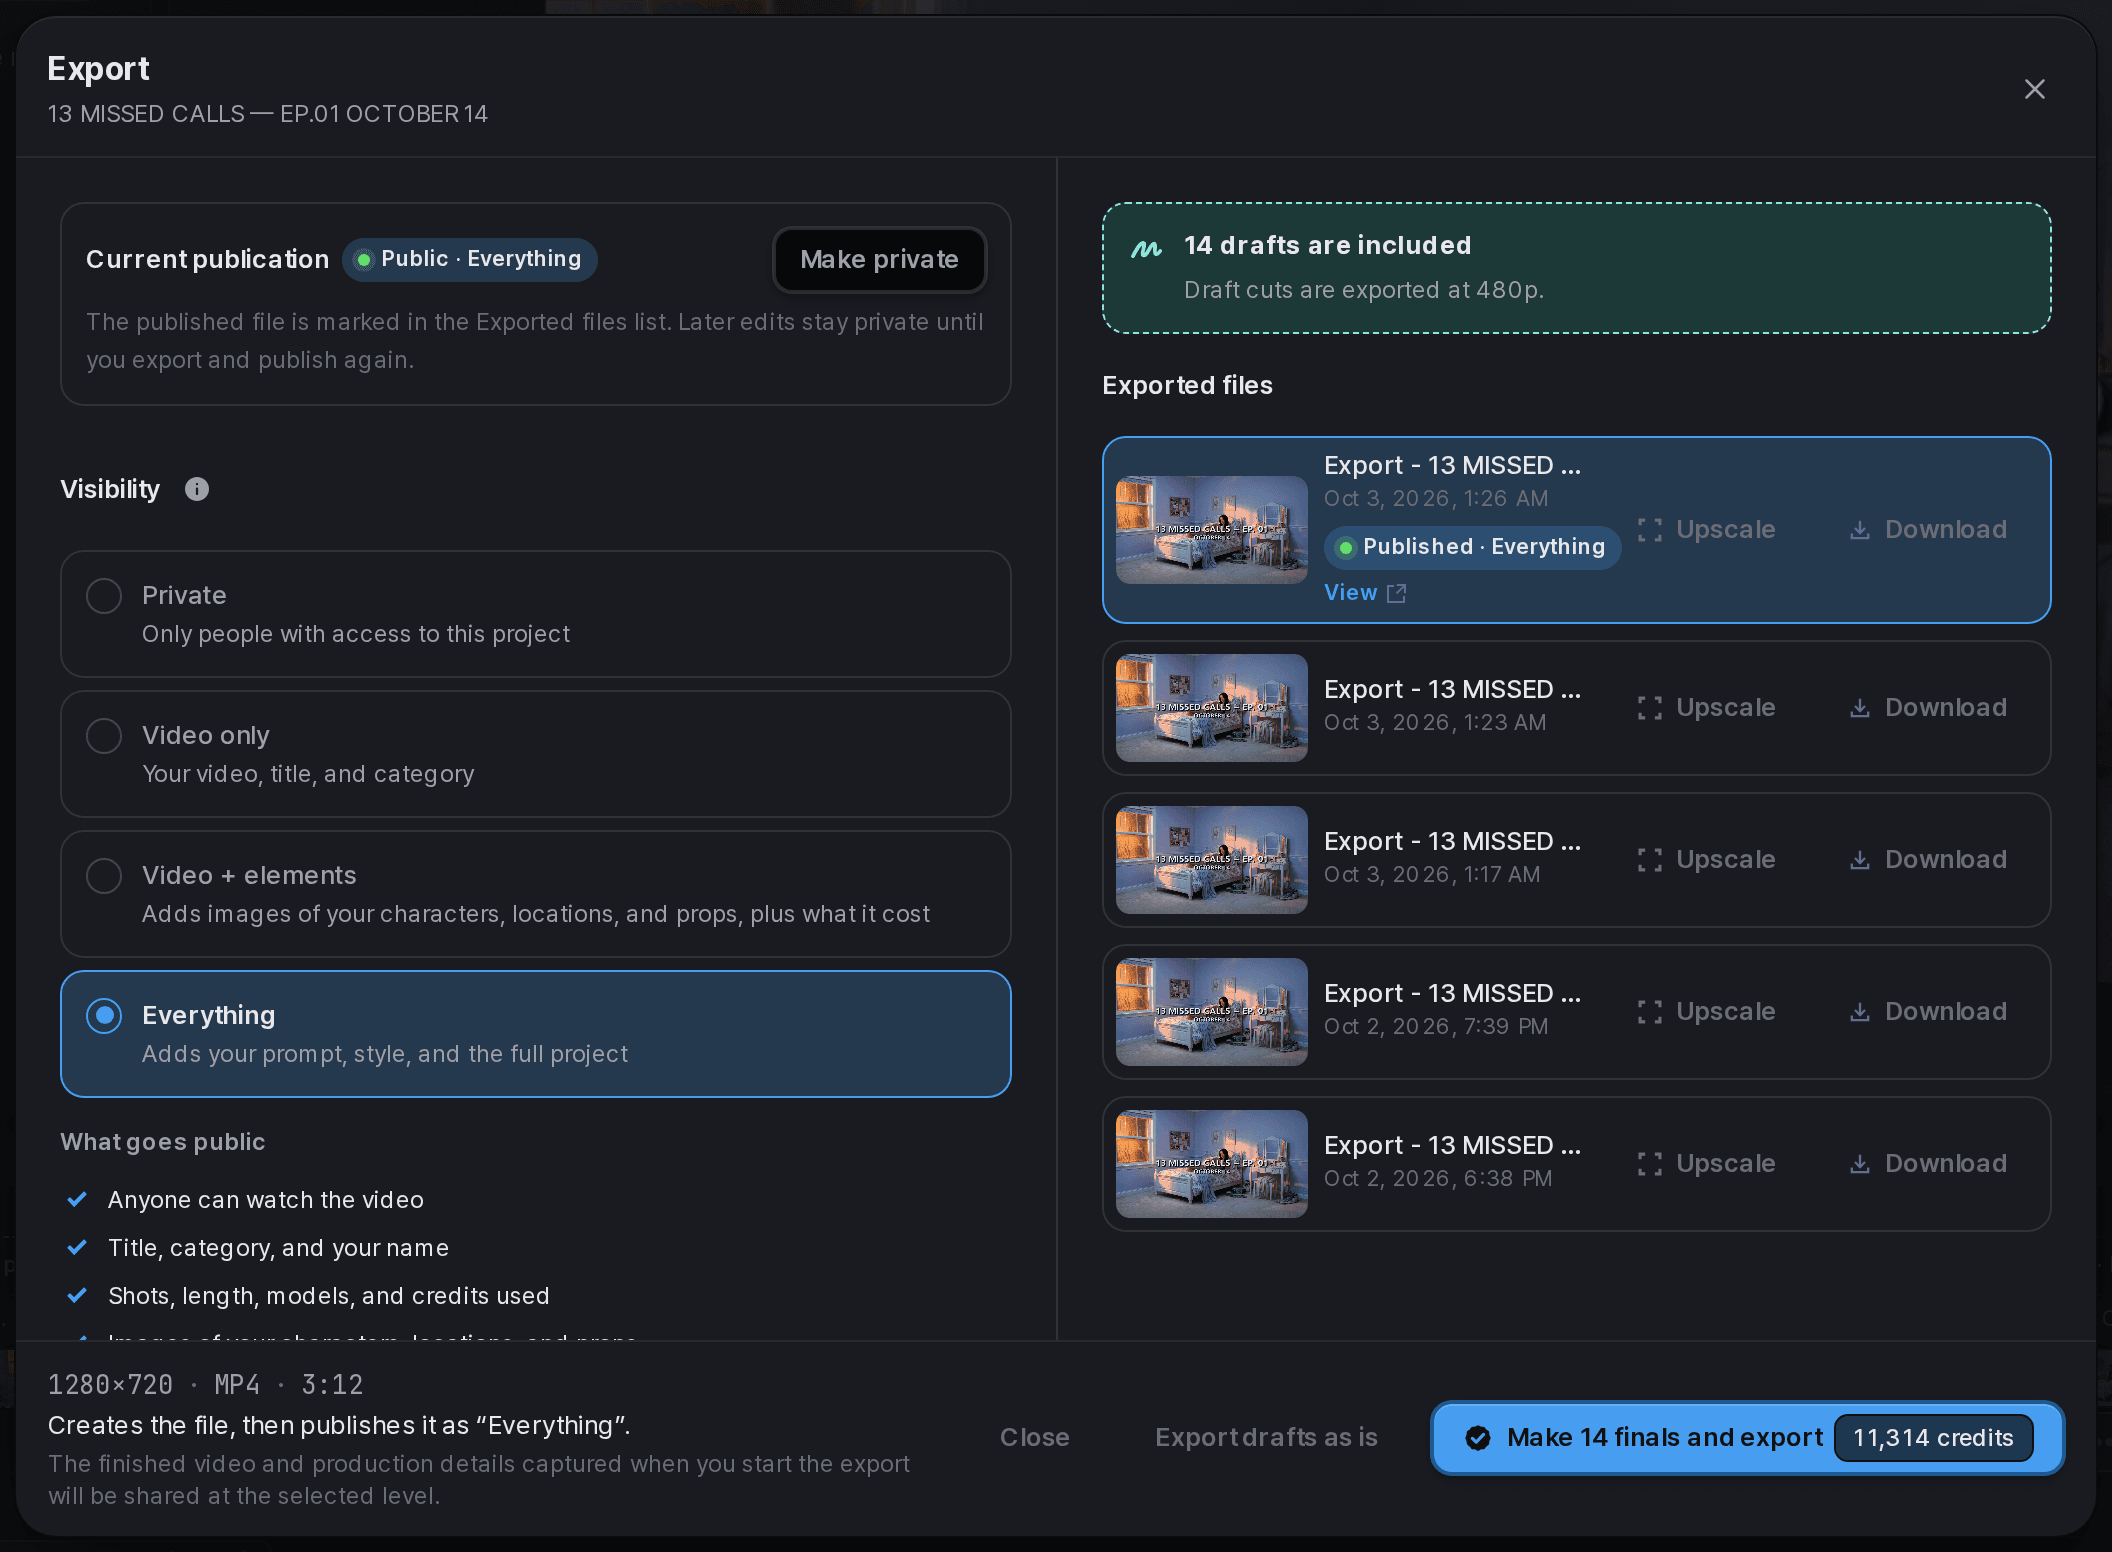
Task: Click the external link icon beside View
Action: [x=1397, y=594]
